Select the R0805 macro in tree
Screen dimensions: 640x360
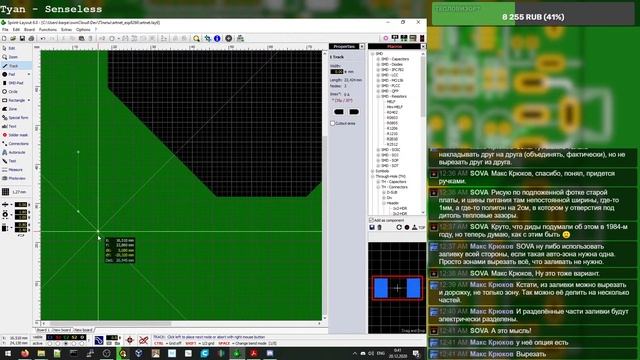coord(392,123)
